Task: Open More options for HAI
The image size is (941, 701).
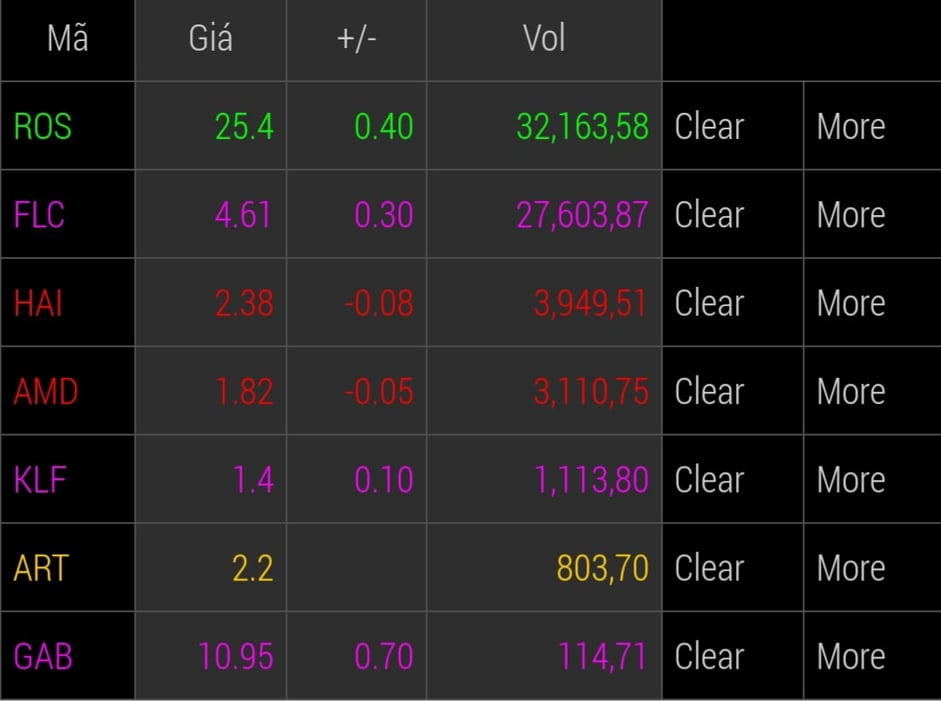Action: pyautogui.click(x=873, y=302)
